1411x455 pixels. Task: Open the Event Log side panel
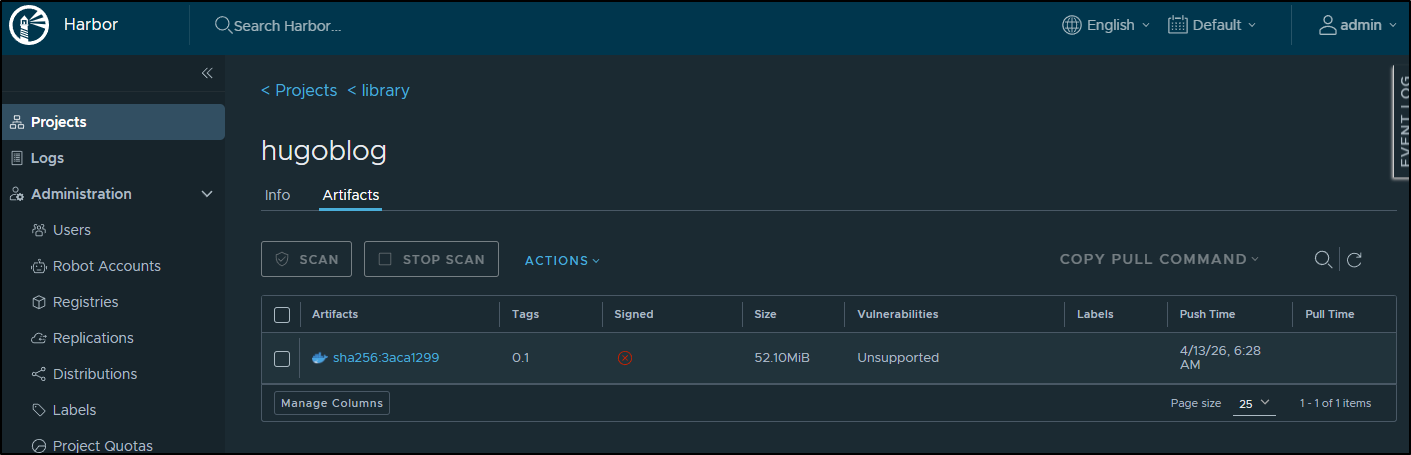tap(1401, 120)
